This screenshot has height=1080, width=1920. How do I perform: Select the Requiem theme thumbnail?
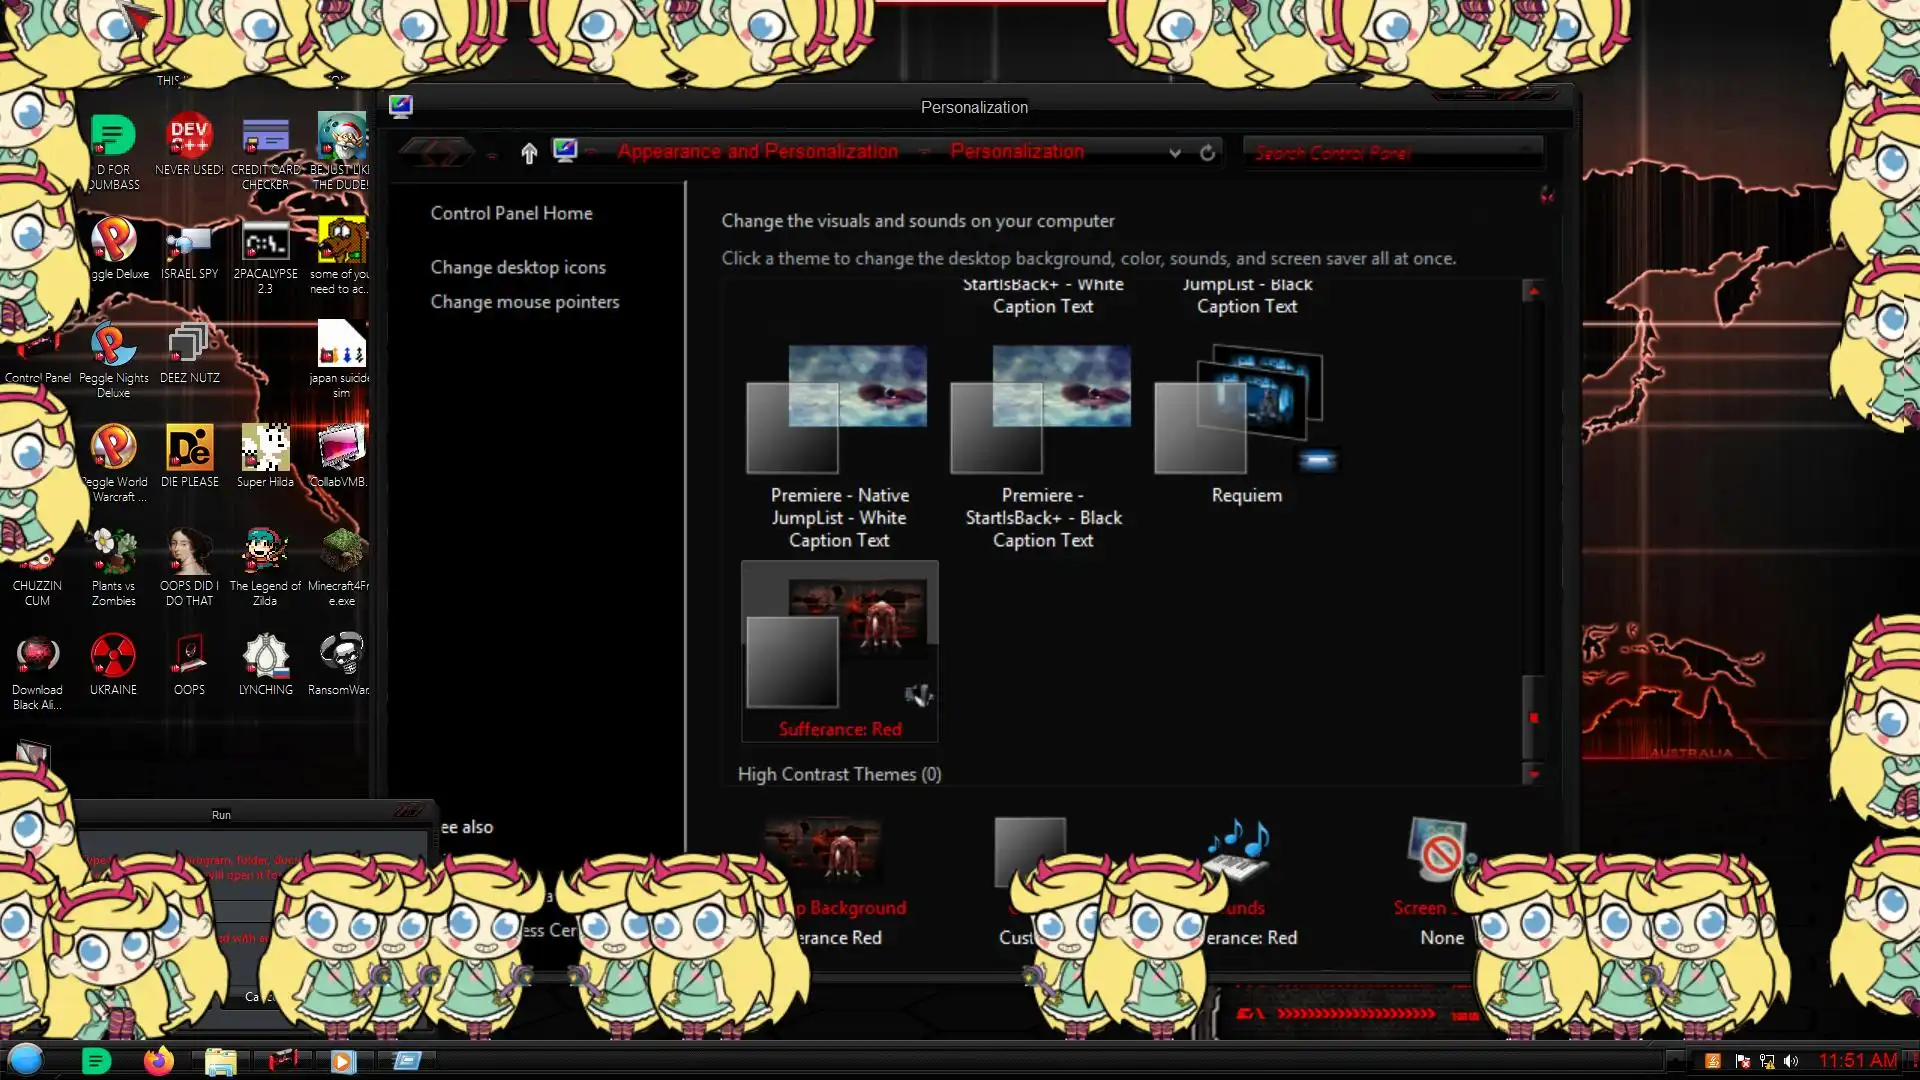point(1245,410)
